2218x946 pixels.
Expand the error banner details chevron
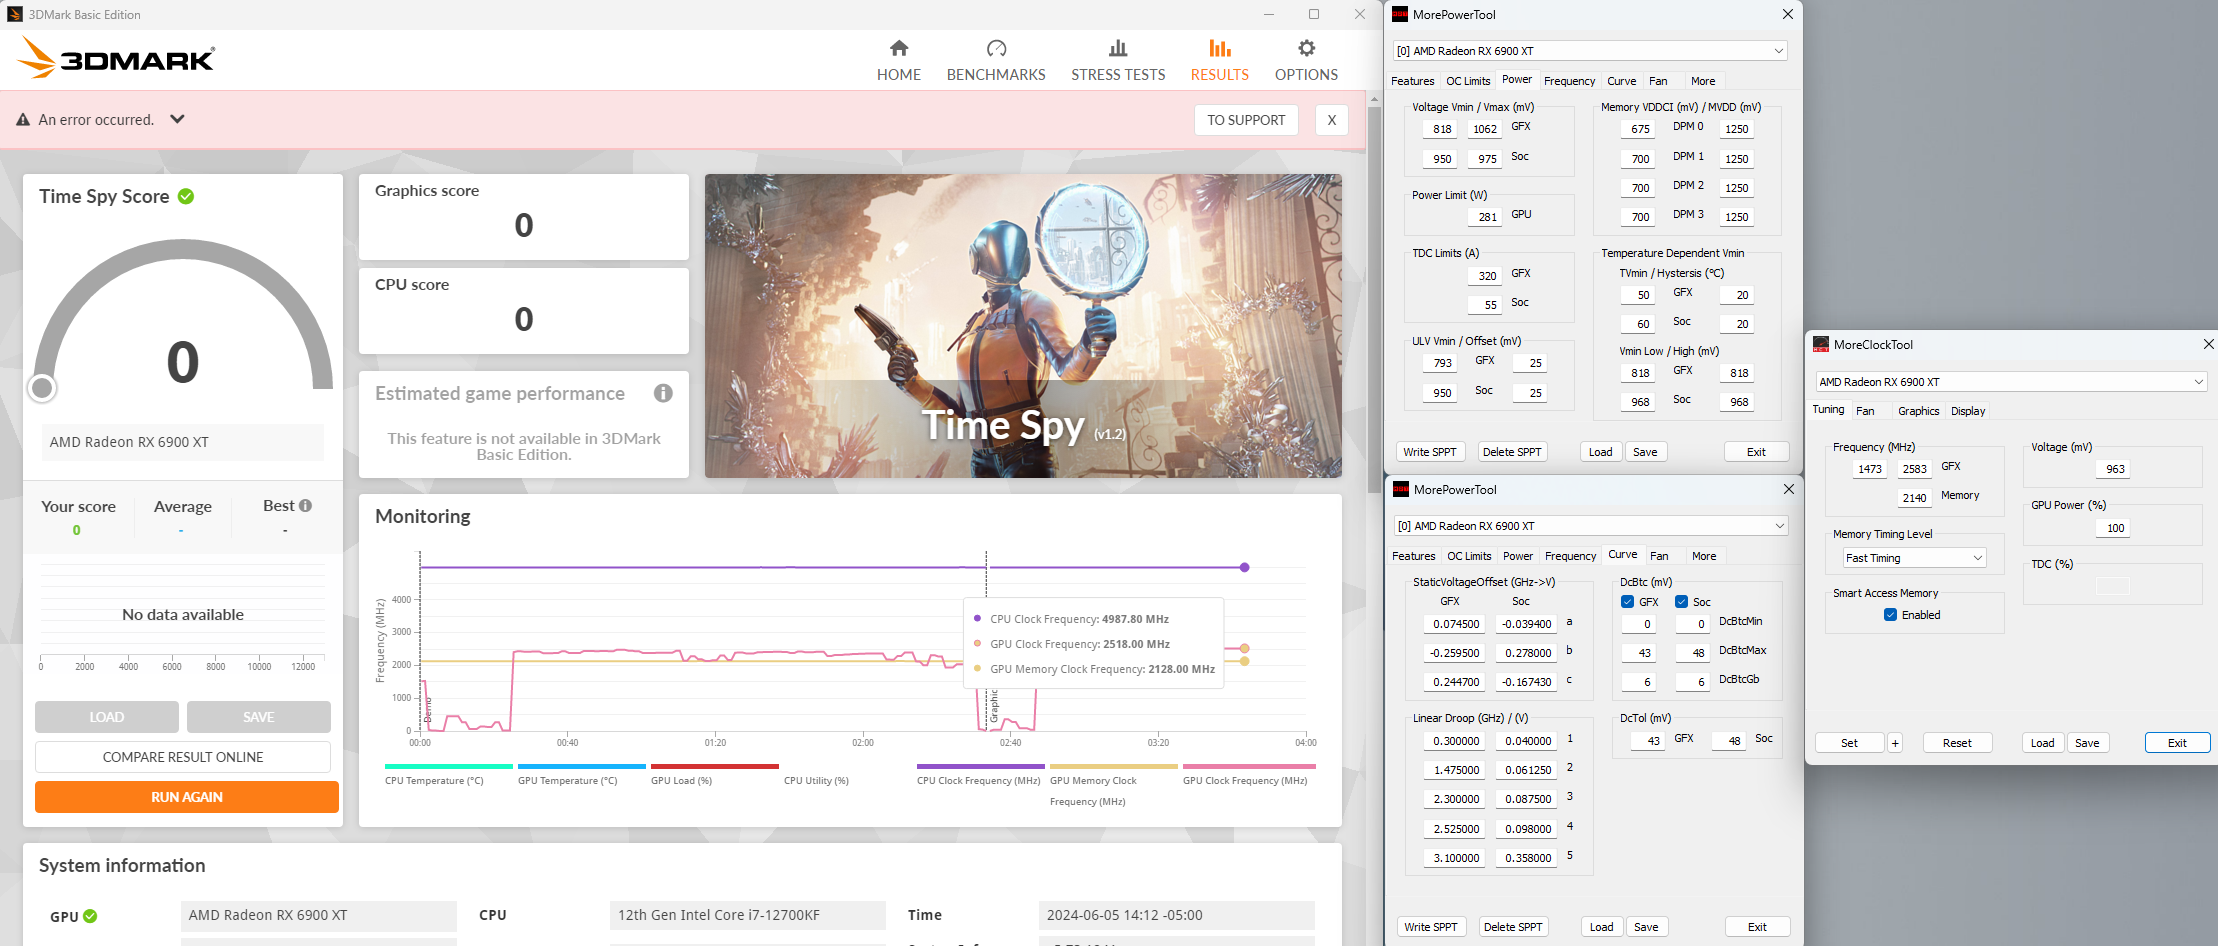click(177, 119)
